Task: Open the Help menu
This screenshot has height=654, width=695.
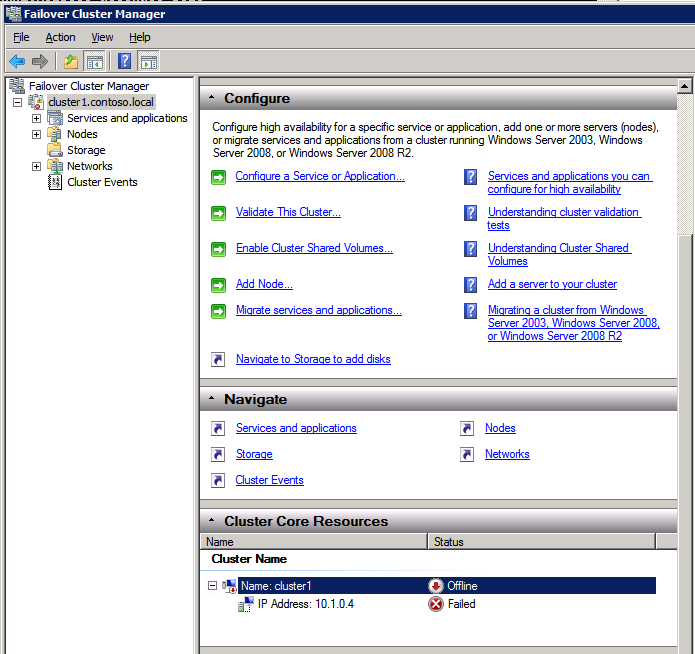Action: (x=140, y=37)
